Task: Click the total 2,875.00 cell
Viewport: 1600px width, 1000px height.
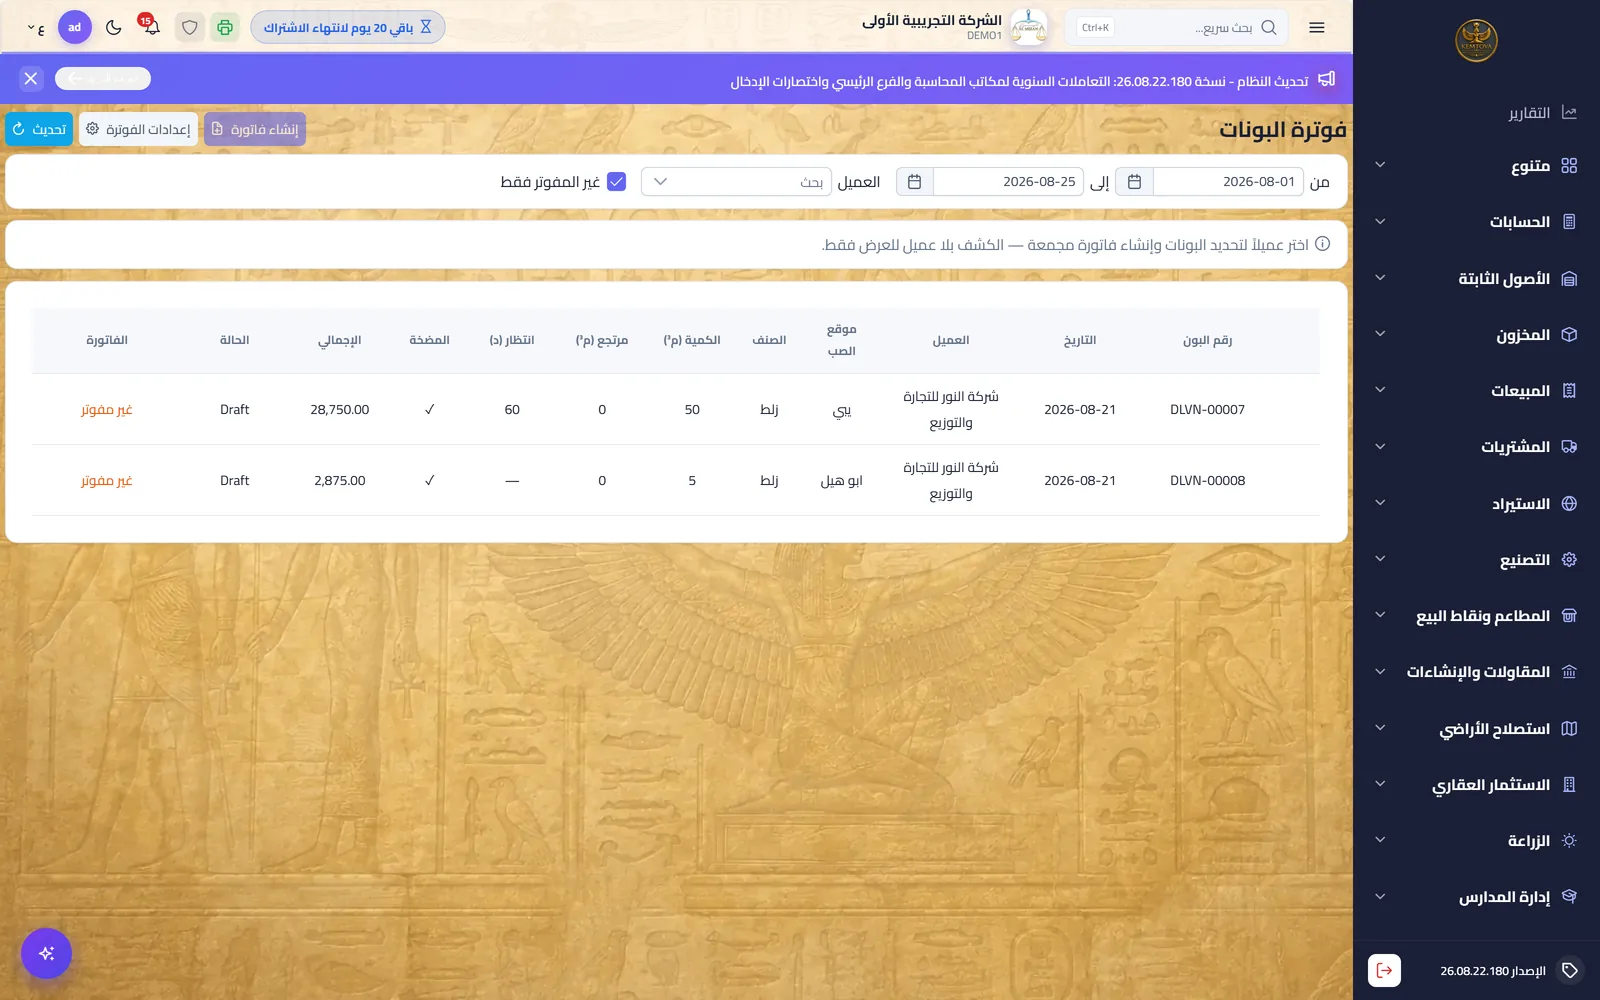Action: tap(340, 481)
